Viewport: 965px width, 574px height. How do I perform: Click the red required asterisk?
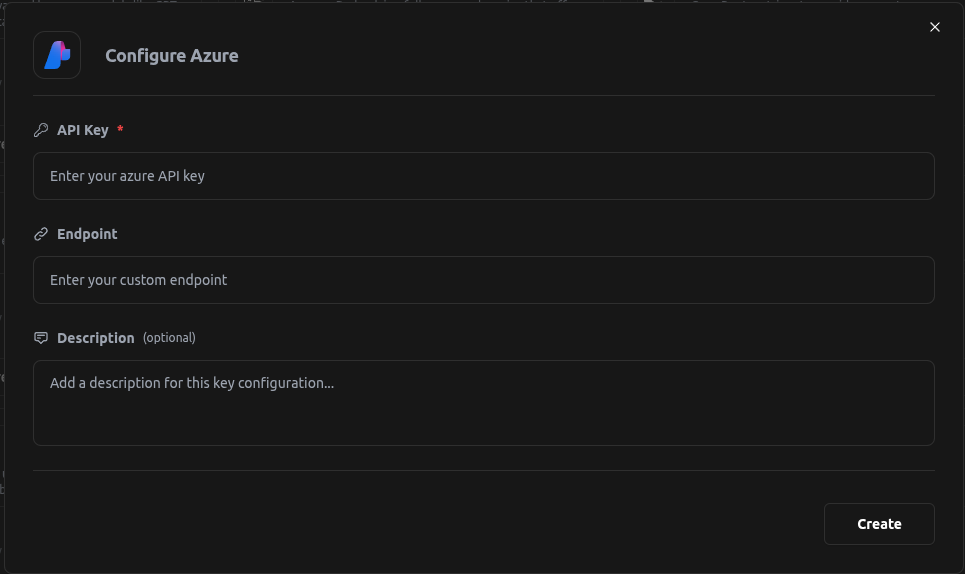click(x=120, y=130)
